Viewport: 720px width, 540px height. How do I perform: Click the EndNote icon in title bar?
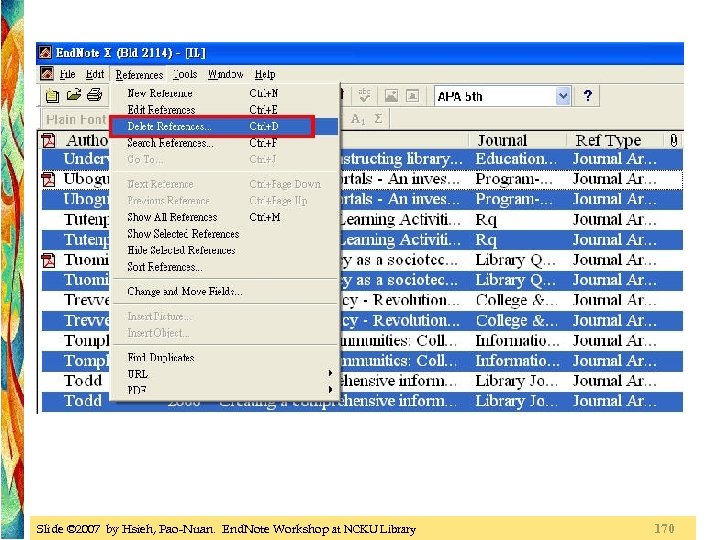[x=45, y=53]
